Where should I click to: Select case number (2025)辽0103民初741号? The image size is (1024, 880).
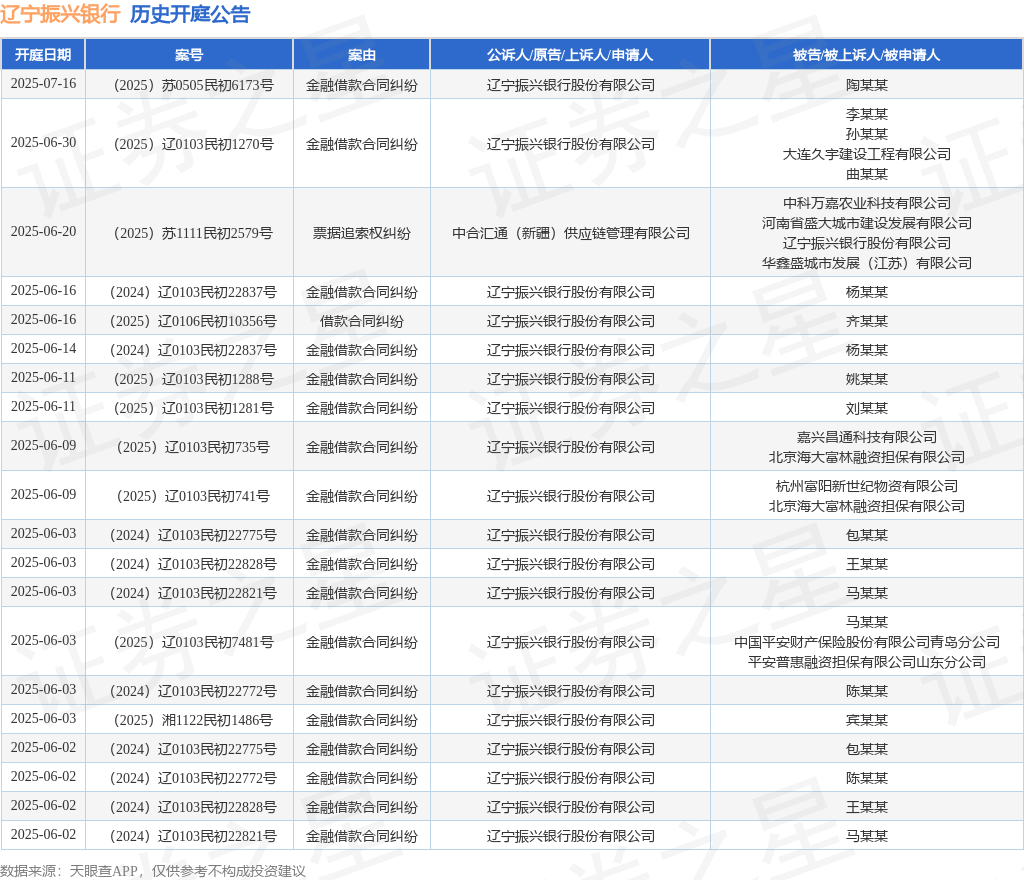[x=193, y=496]
